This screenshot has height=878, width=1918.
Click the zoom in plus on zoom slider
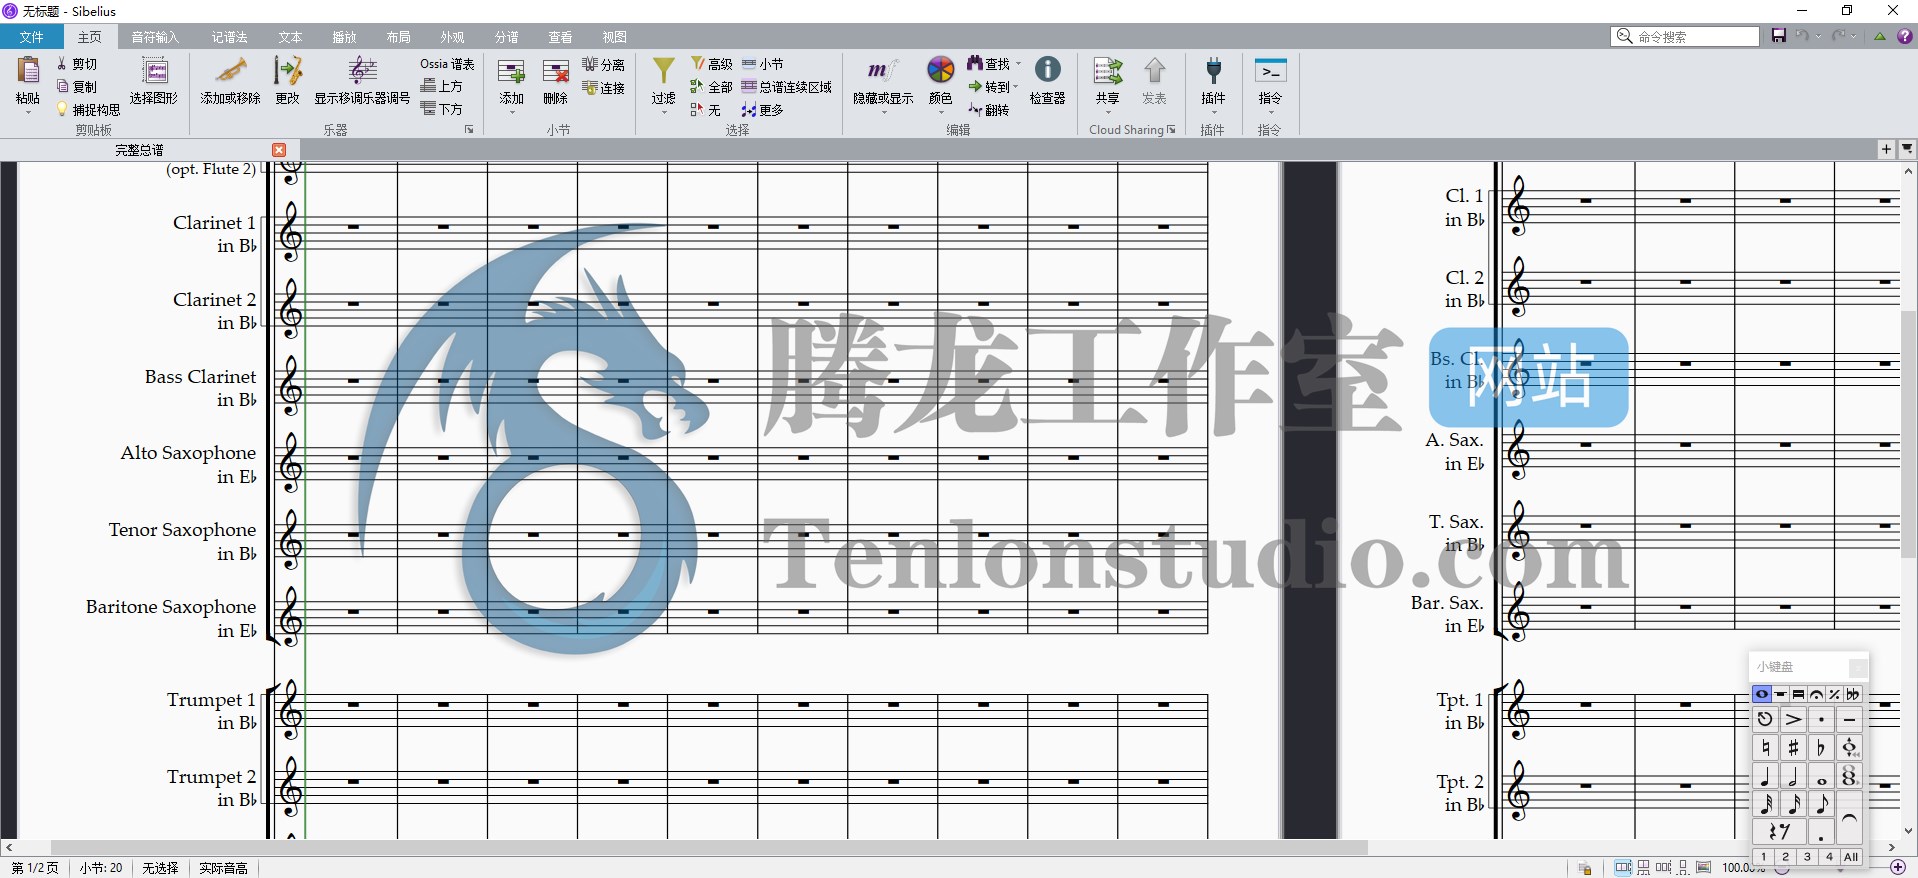click(1898, 867)
